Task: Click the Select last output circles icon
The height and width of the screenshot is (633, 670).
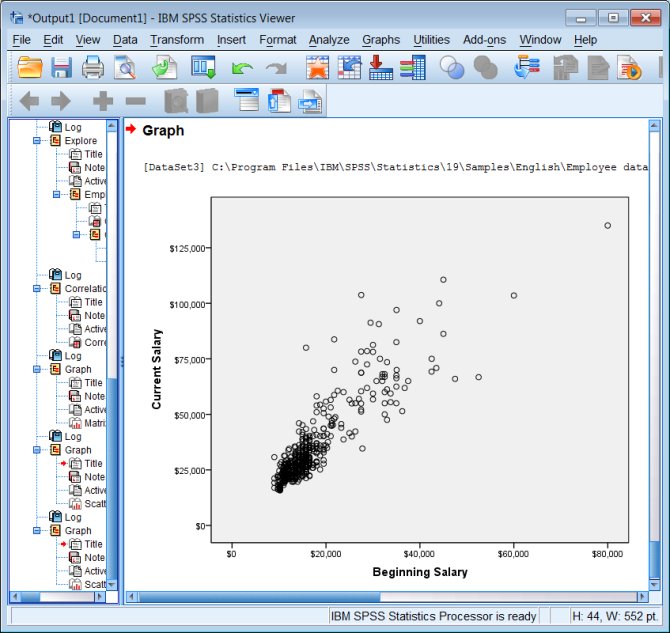Action: (452, 68)
